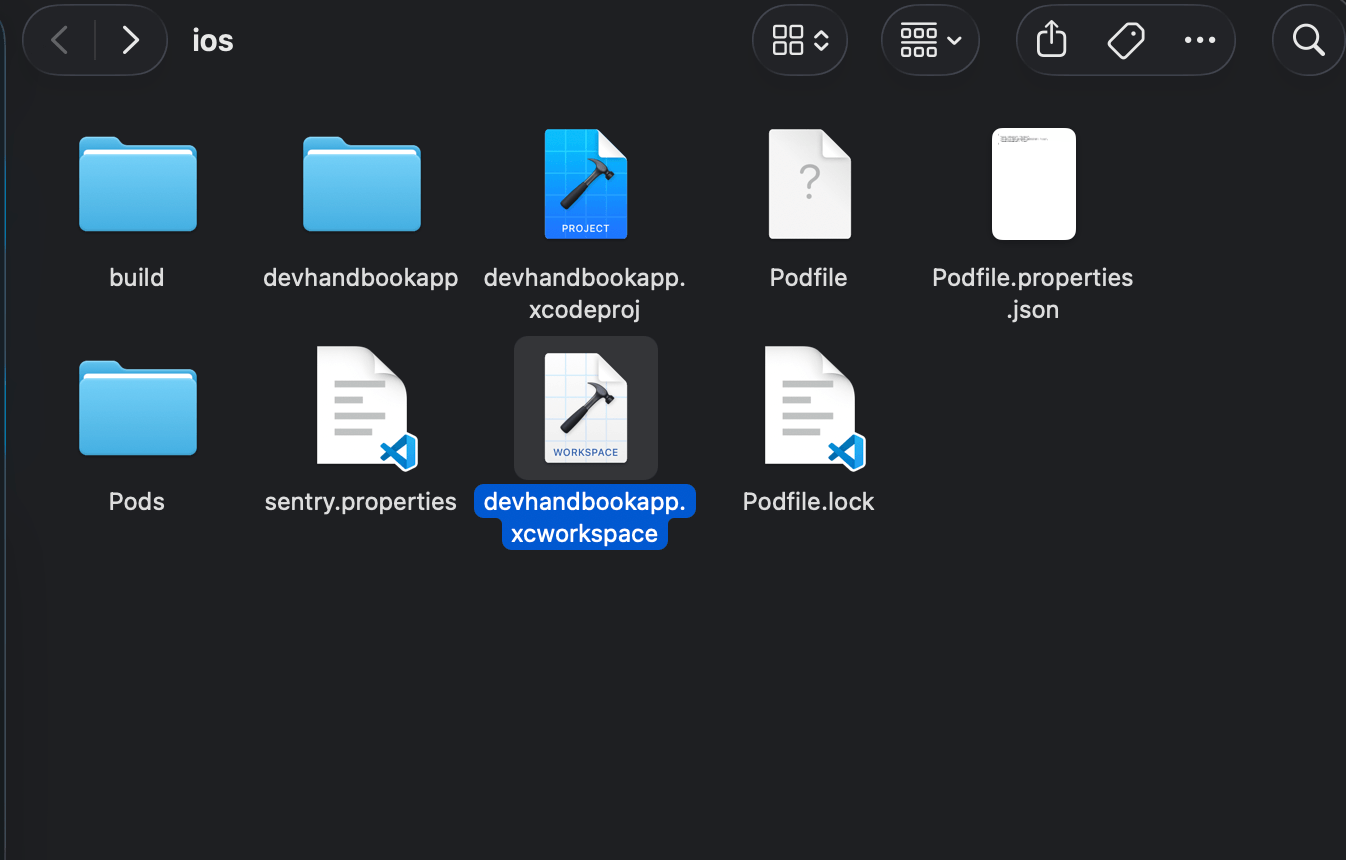The width and height of the screenshot is (1346, 860).
Task: Open the Podfile.lock file
Action: (x=809, y=407)
